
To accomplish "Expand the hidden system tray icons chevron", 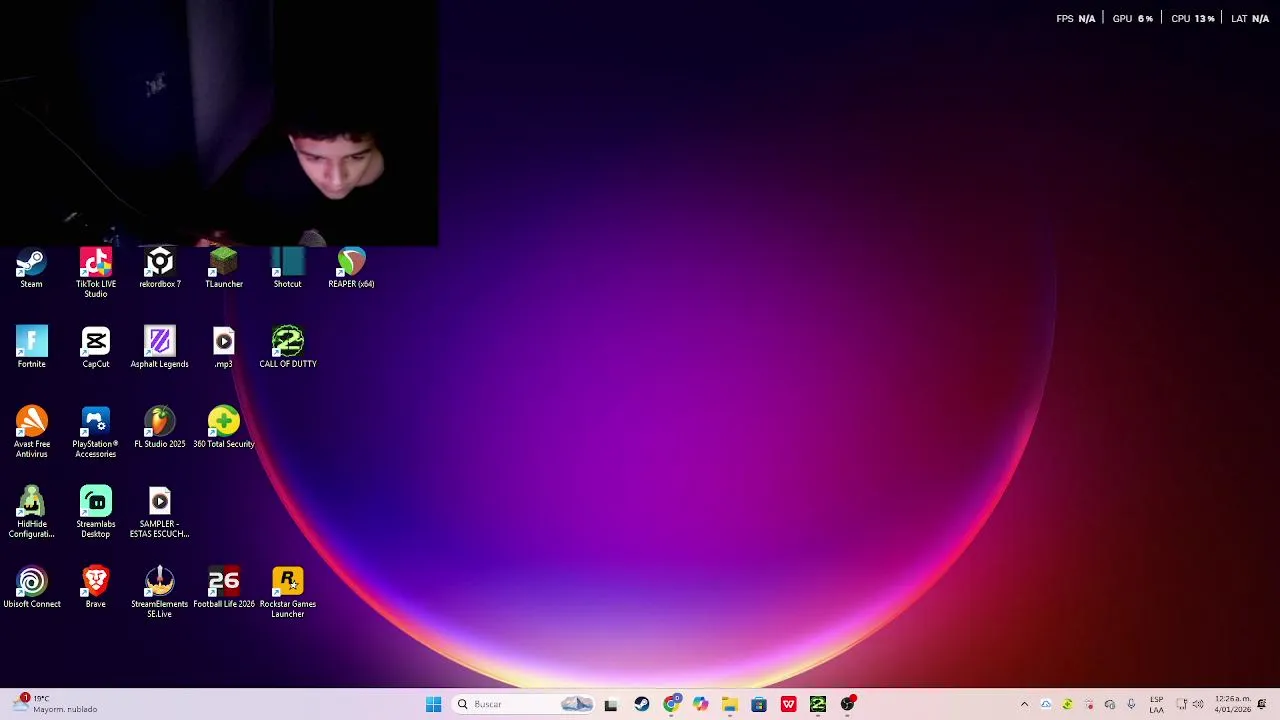I will (1024, 704).
